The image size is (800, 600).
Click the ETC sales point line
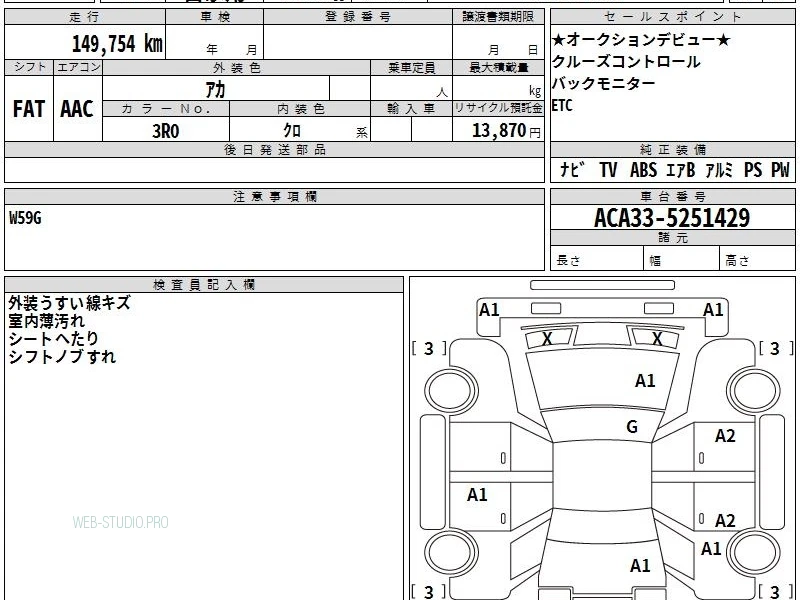[562, 105]
